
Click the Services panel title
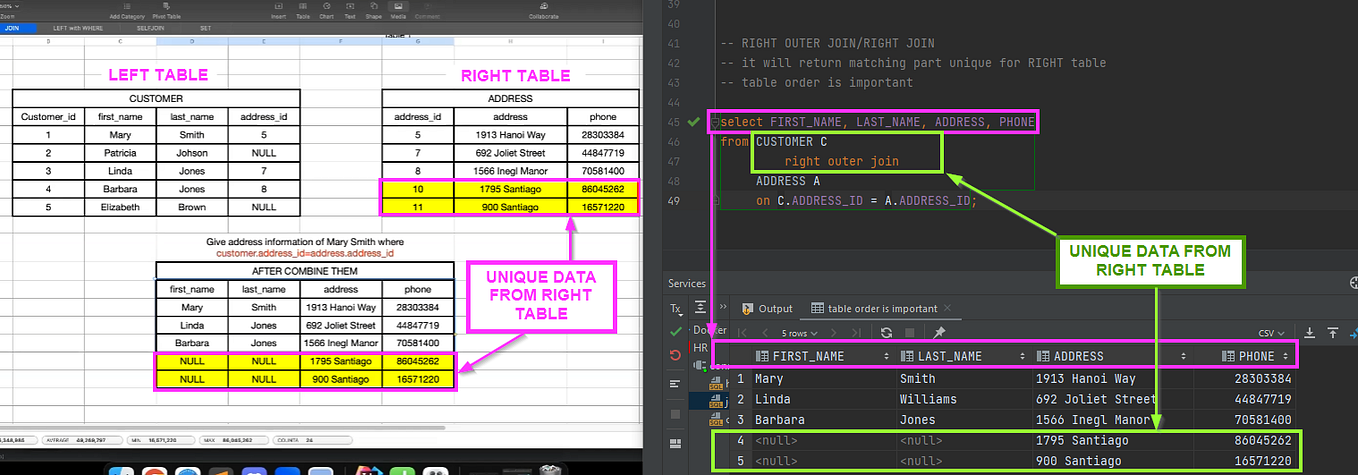pos(688,283)
